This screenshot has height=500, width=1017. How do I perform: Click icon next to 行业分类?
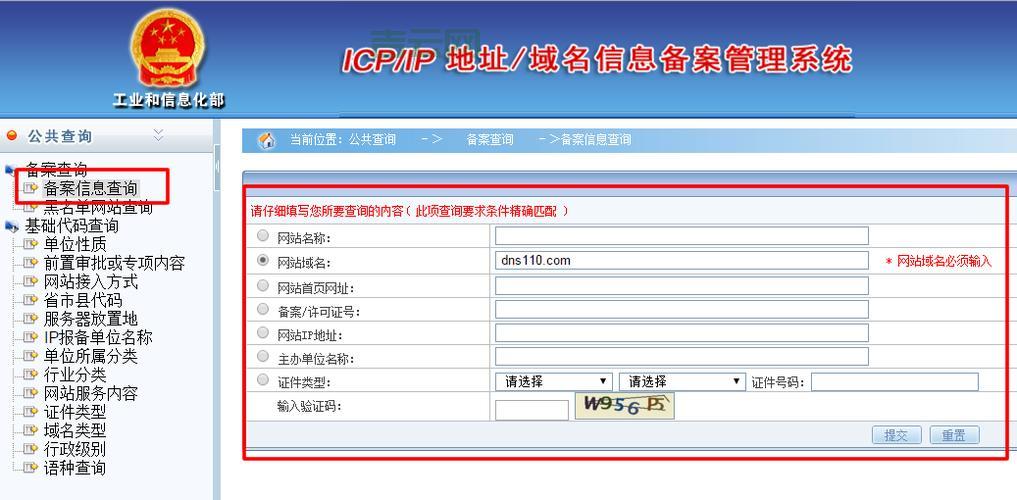pyautogui.click(x=30, y=375)
